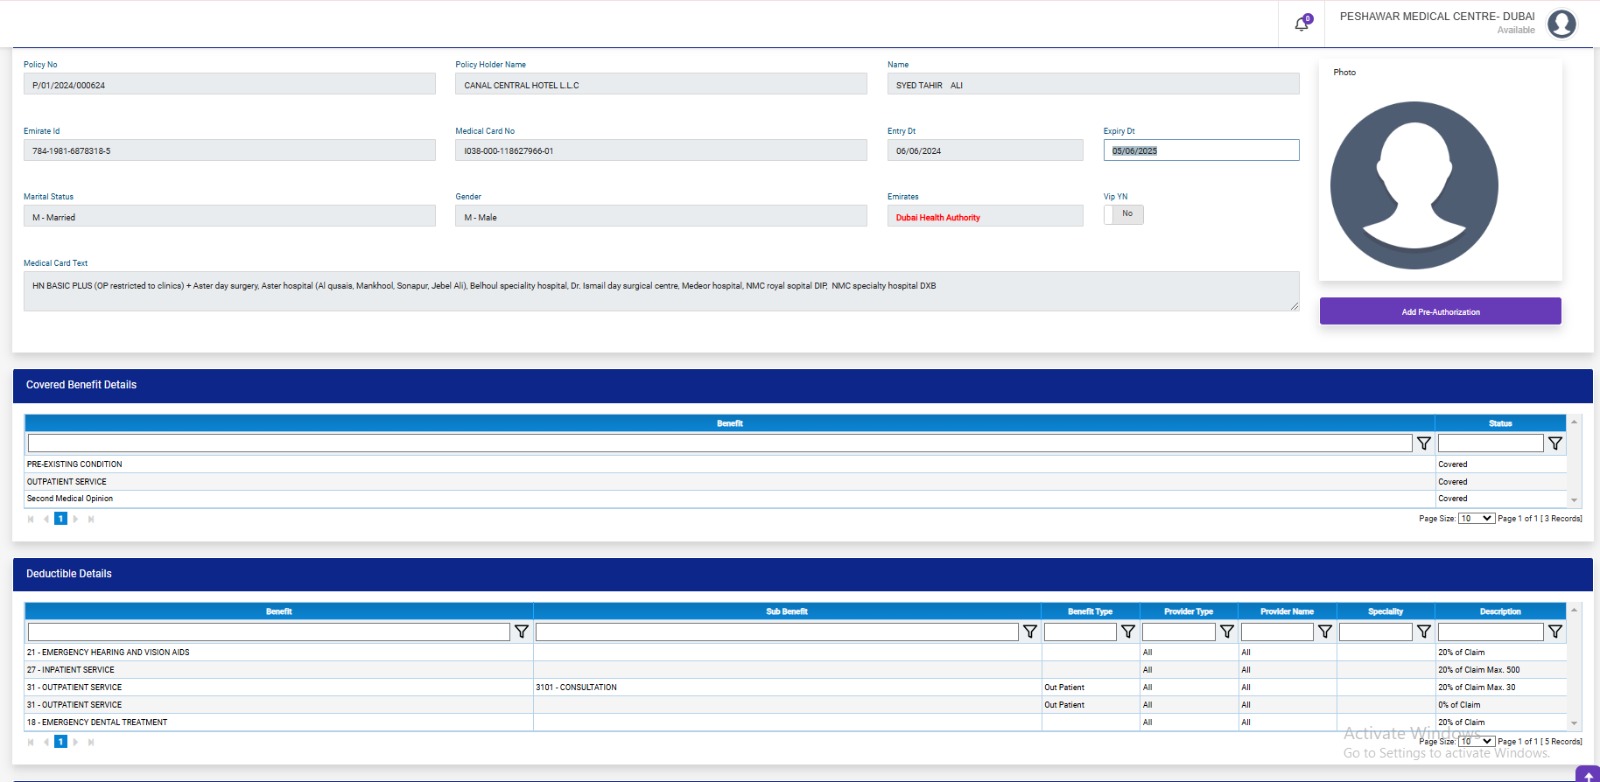1600x782 pixels.
Task: Sort by the Status column header
Action: 1500,423
